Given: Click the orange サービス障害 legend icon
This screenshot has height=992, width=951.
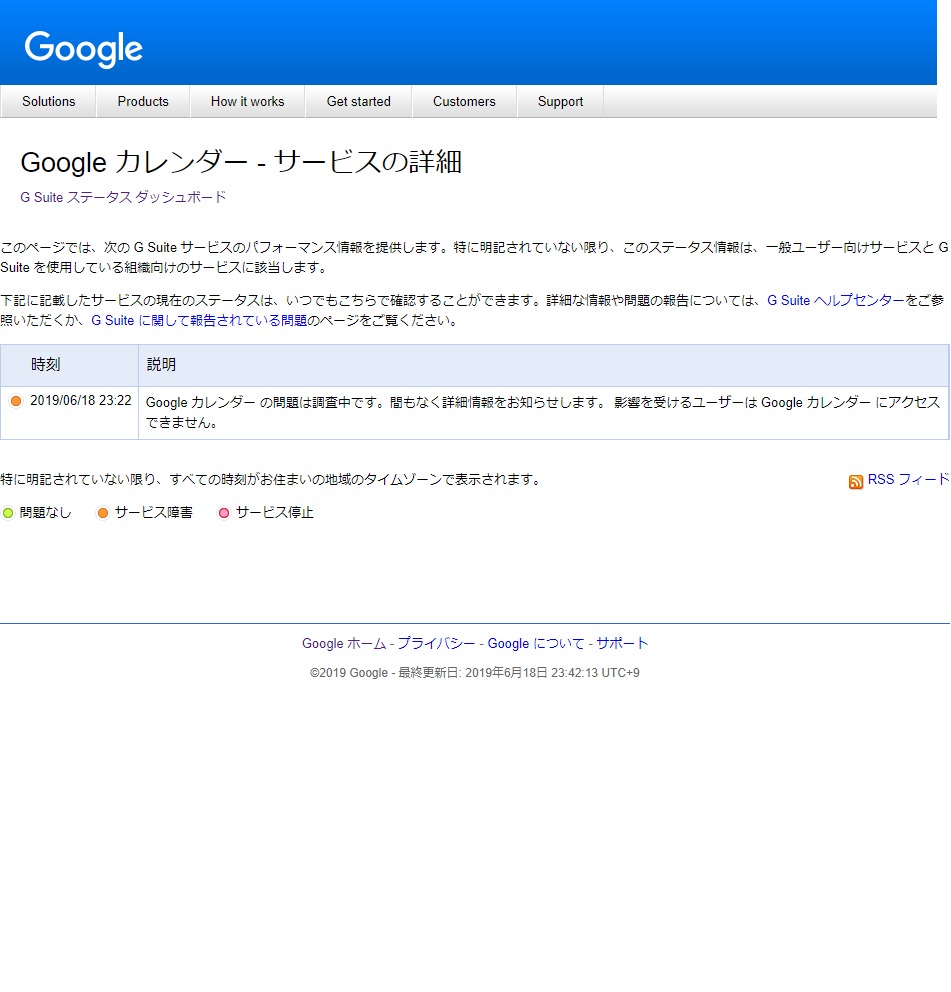Looking at the screenshot, I should coord(103,513).
